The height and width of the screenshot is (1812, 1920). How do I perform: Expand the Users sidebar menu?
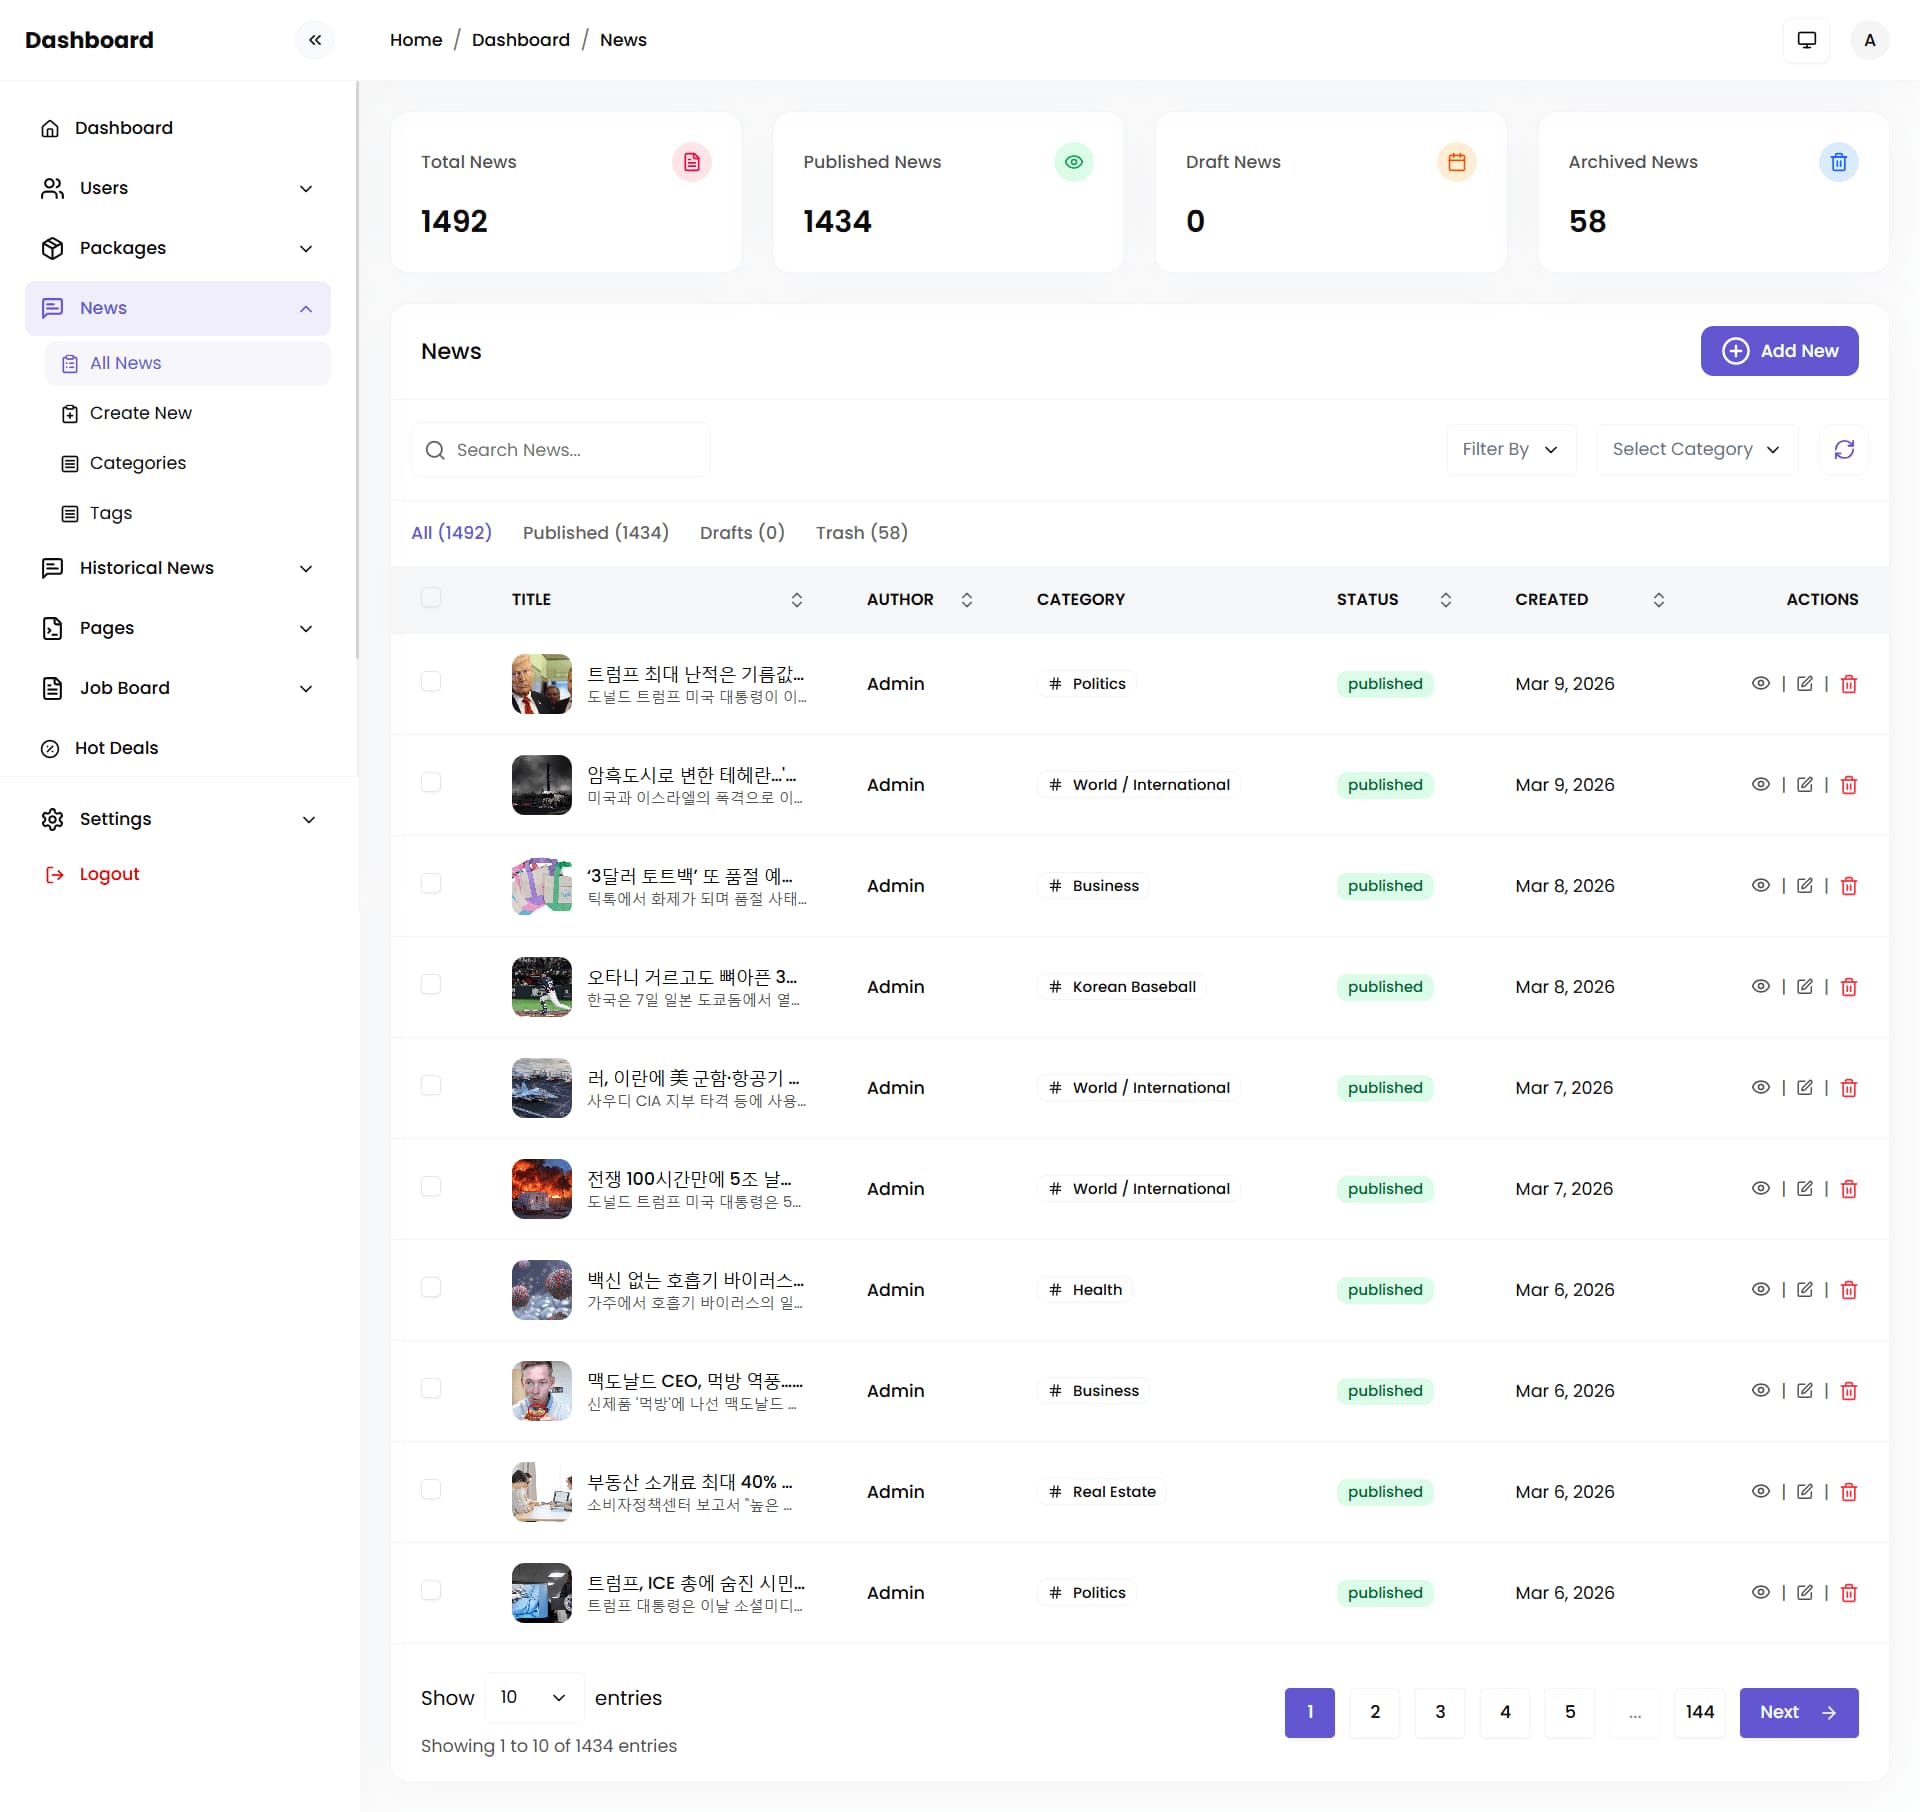click(x=178, y=188)
